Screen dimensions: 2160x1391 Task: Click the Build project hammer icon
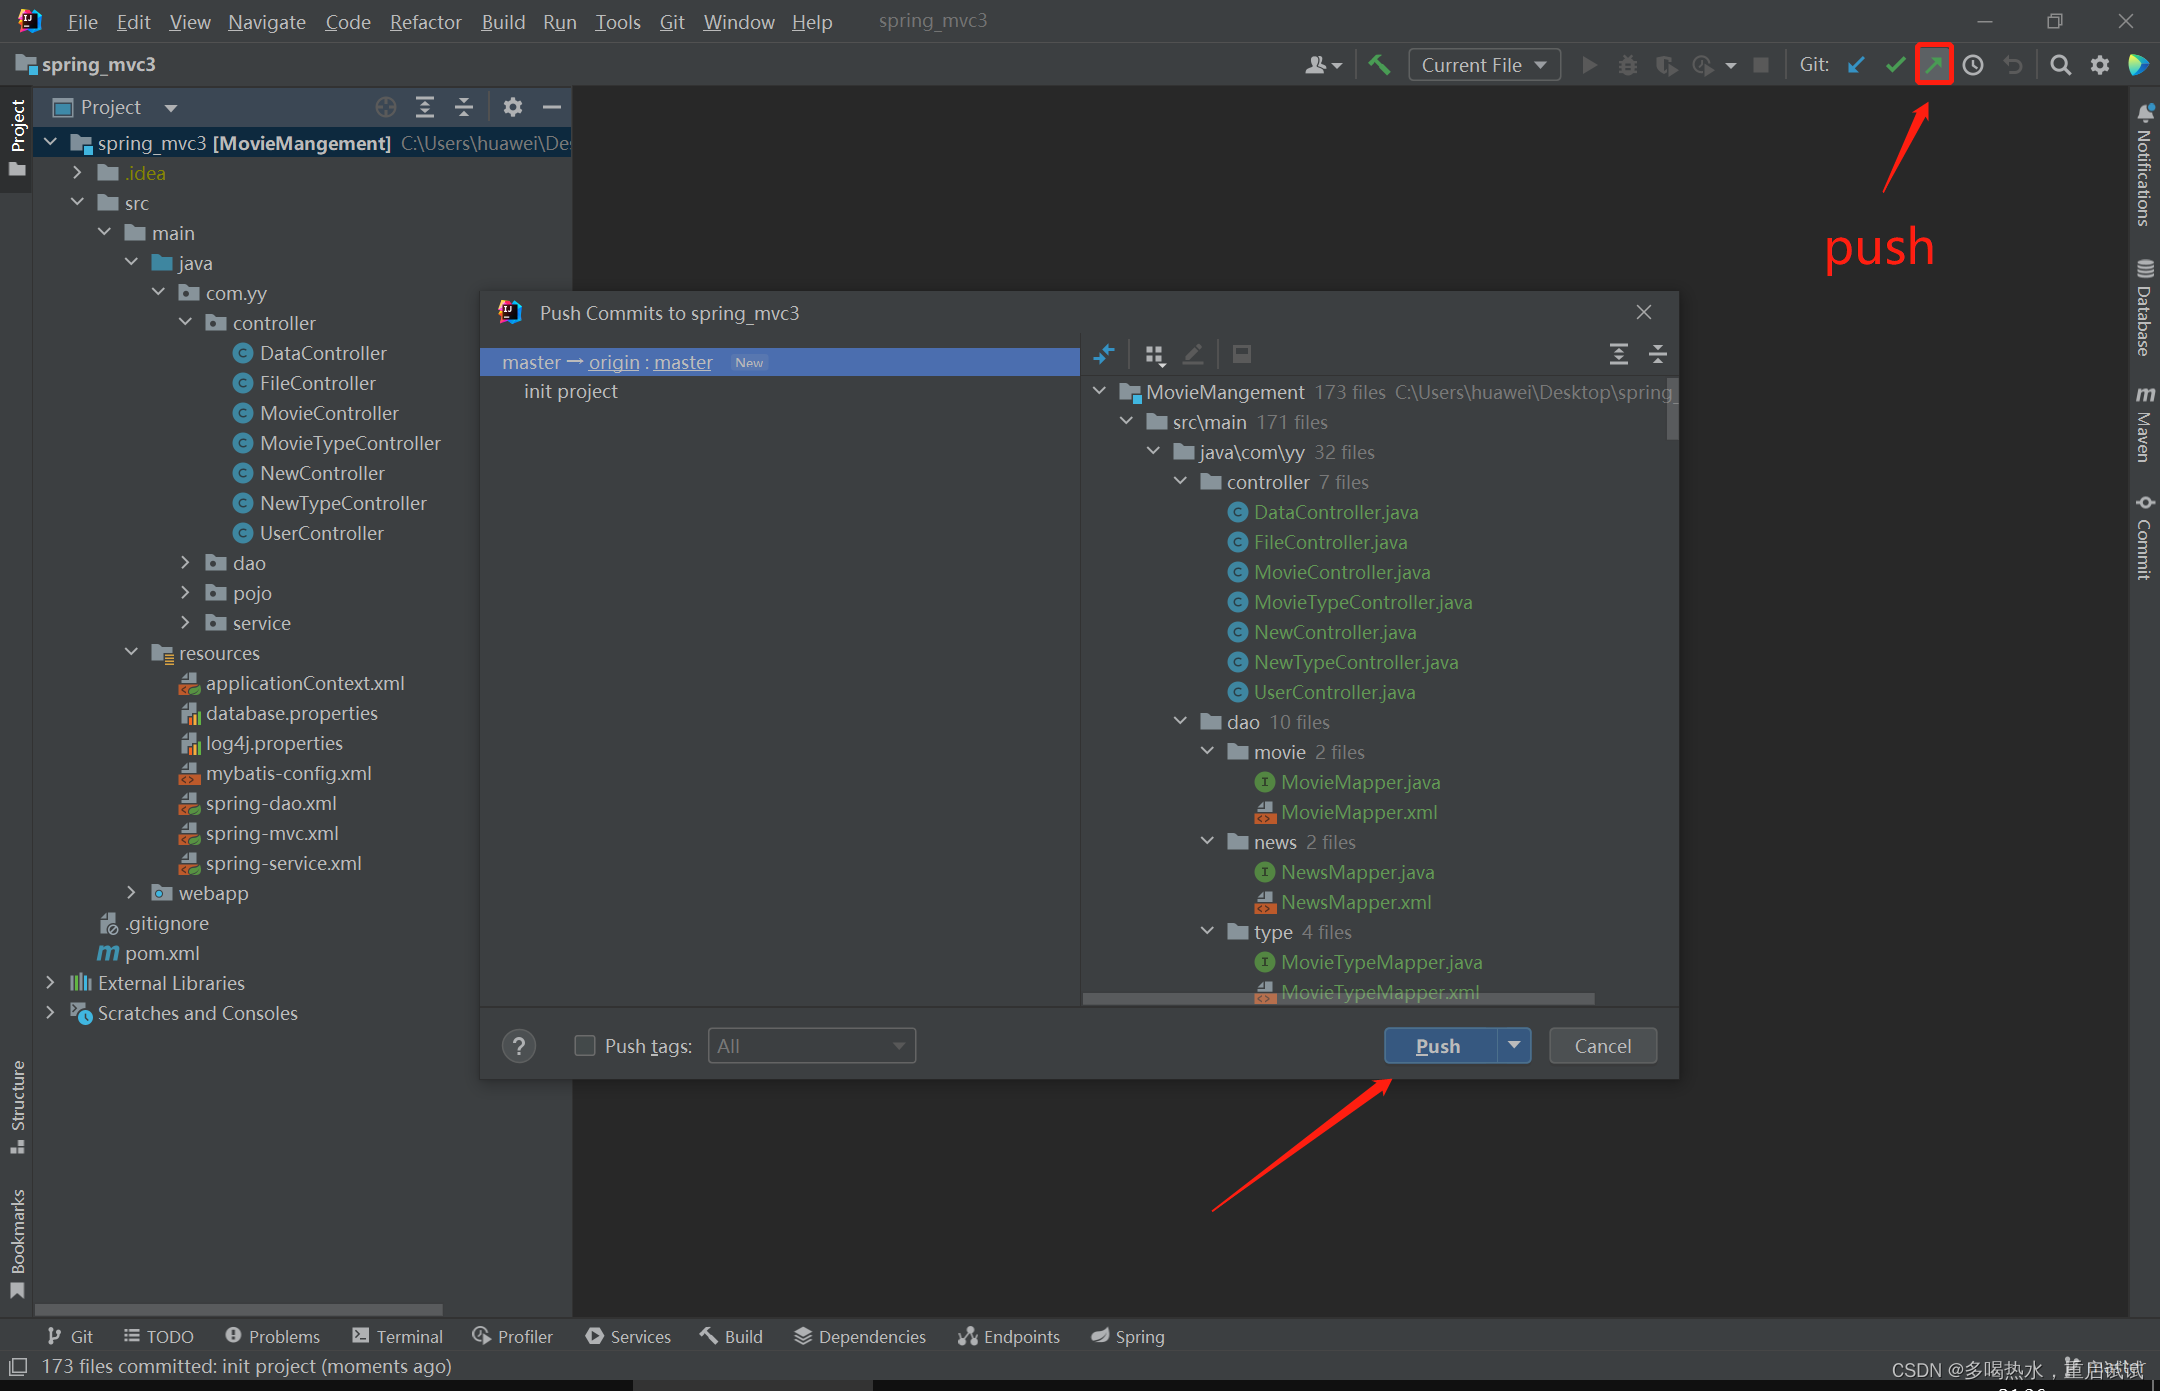click(x=1380, y=65)
